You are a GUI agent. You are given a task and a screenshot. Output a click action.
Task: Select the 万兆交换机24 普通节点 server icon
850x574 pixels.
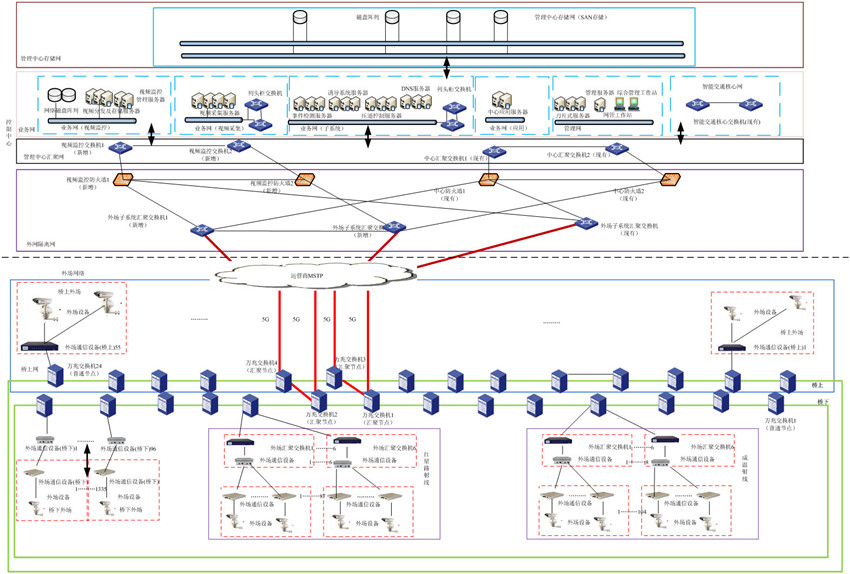pyautogui.click(x=55, y=375)
